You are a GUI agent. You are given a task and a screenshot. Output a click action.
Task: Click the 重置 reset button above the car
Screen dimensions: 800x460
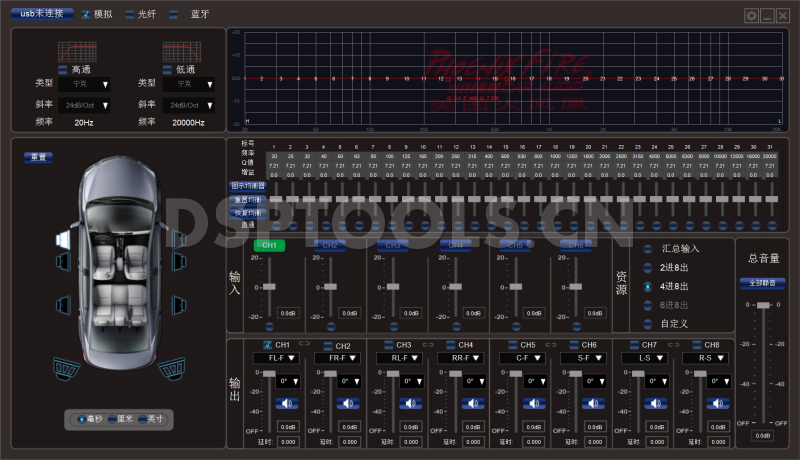click(x=40, y=157)
